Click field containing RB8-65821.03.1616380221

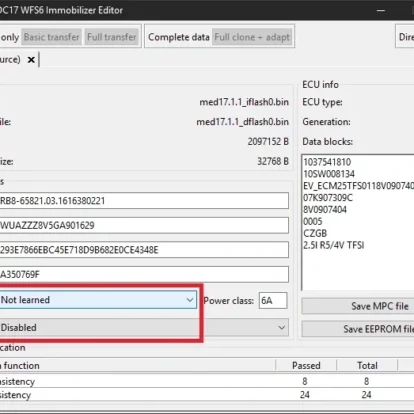click(x=144, y=201)
